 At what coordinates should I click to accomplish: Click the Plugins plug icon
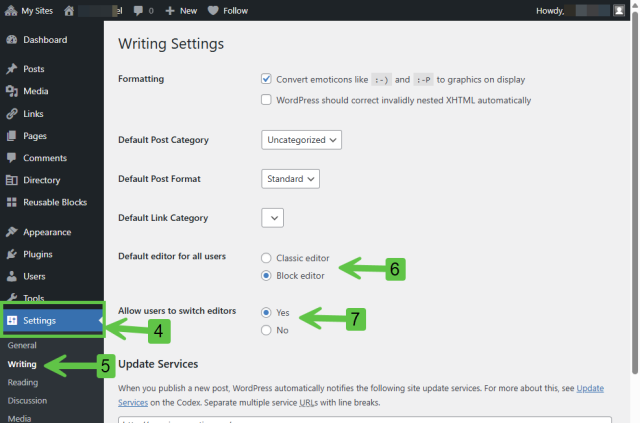tap(12, 254)
